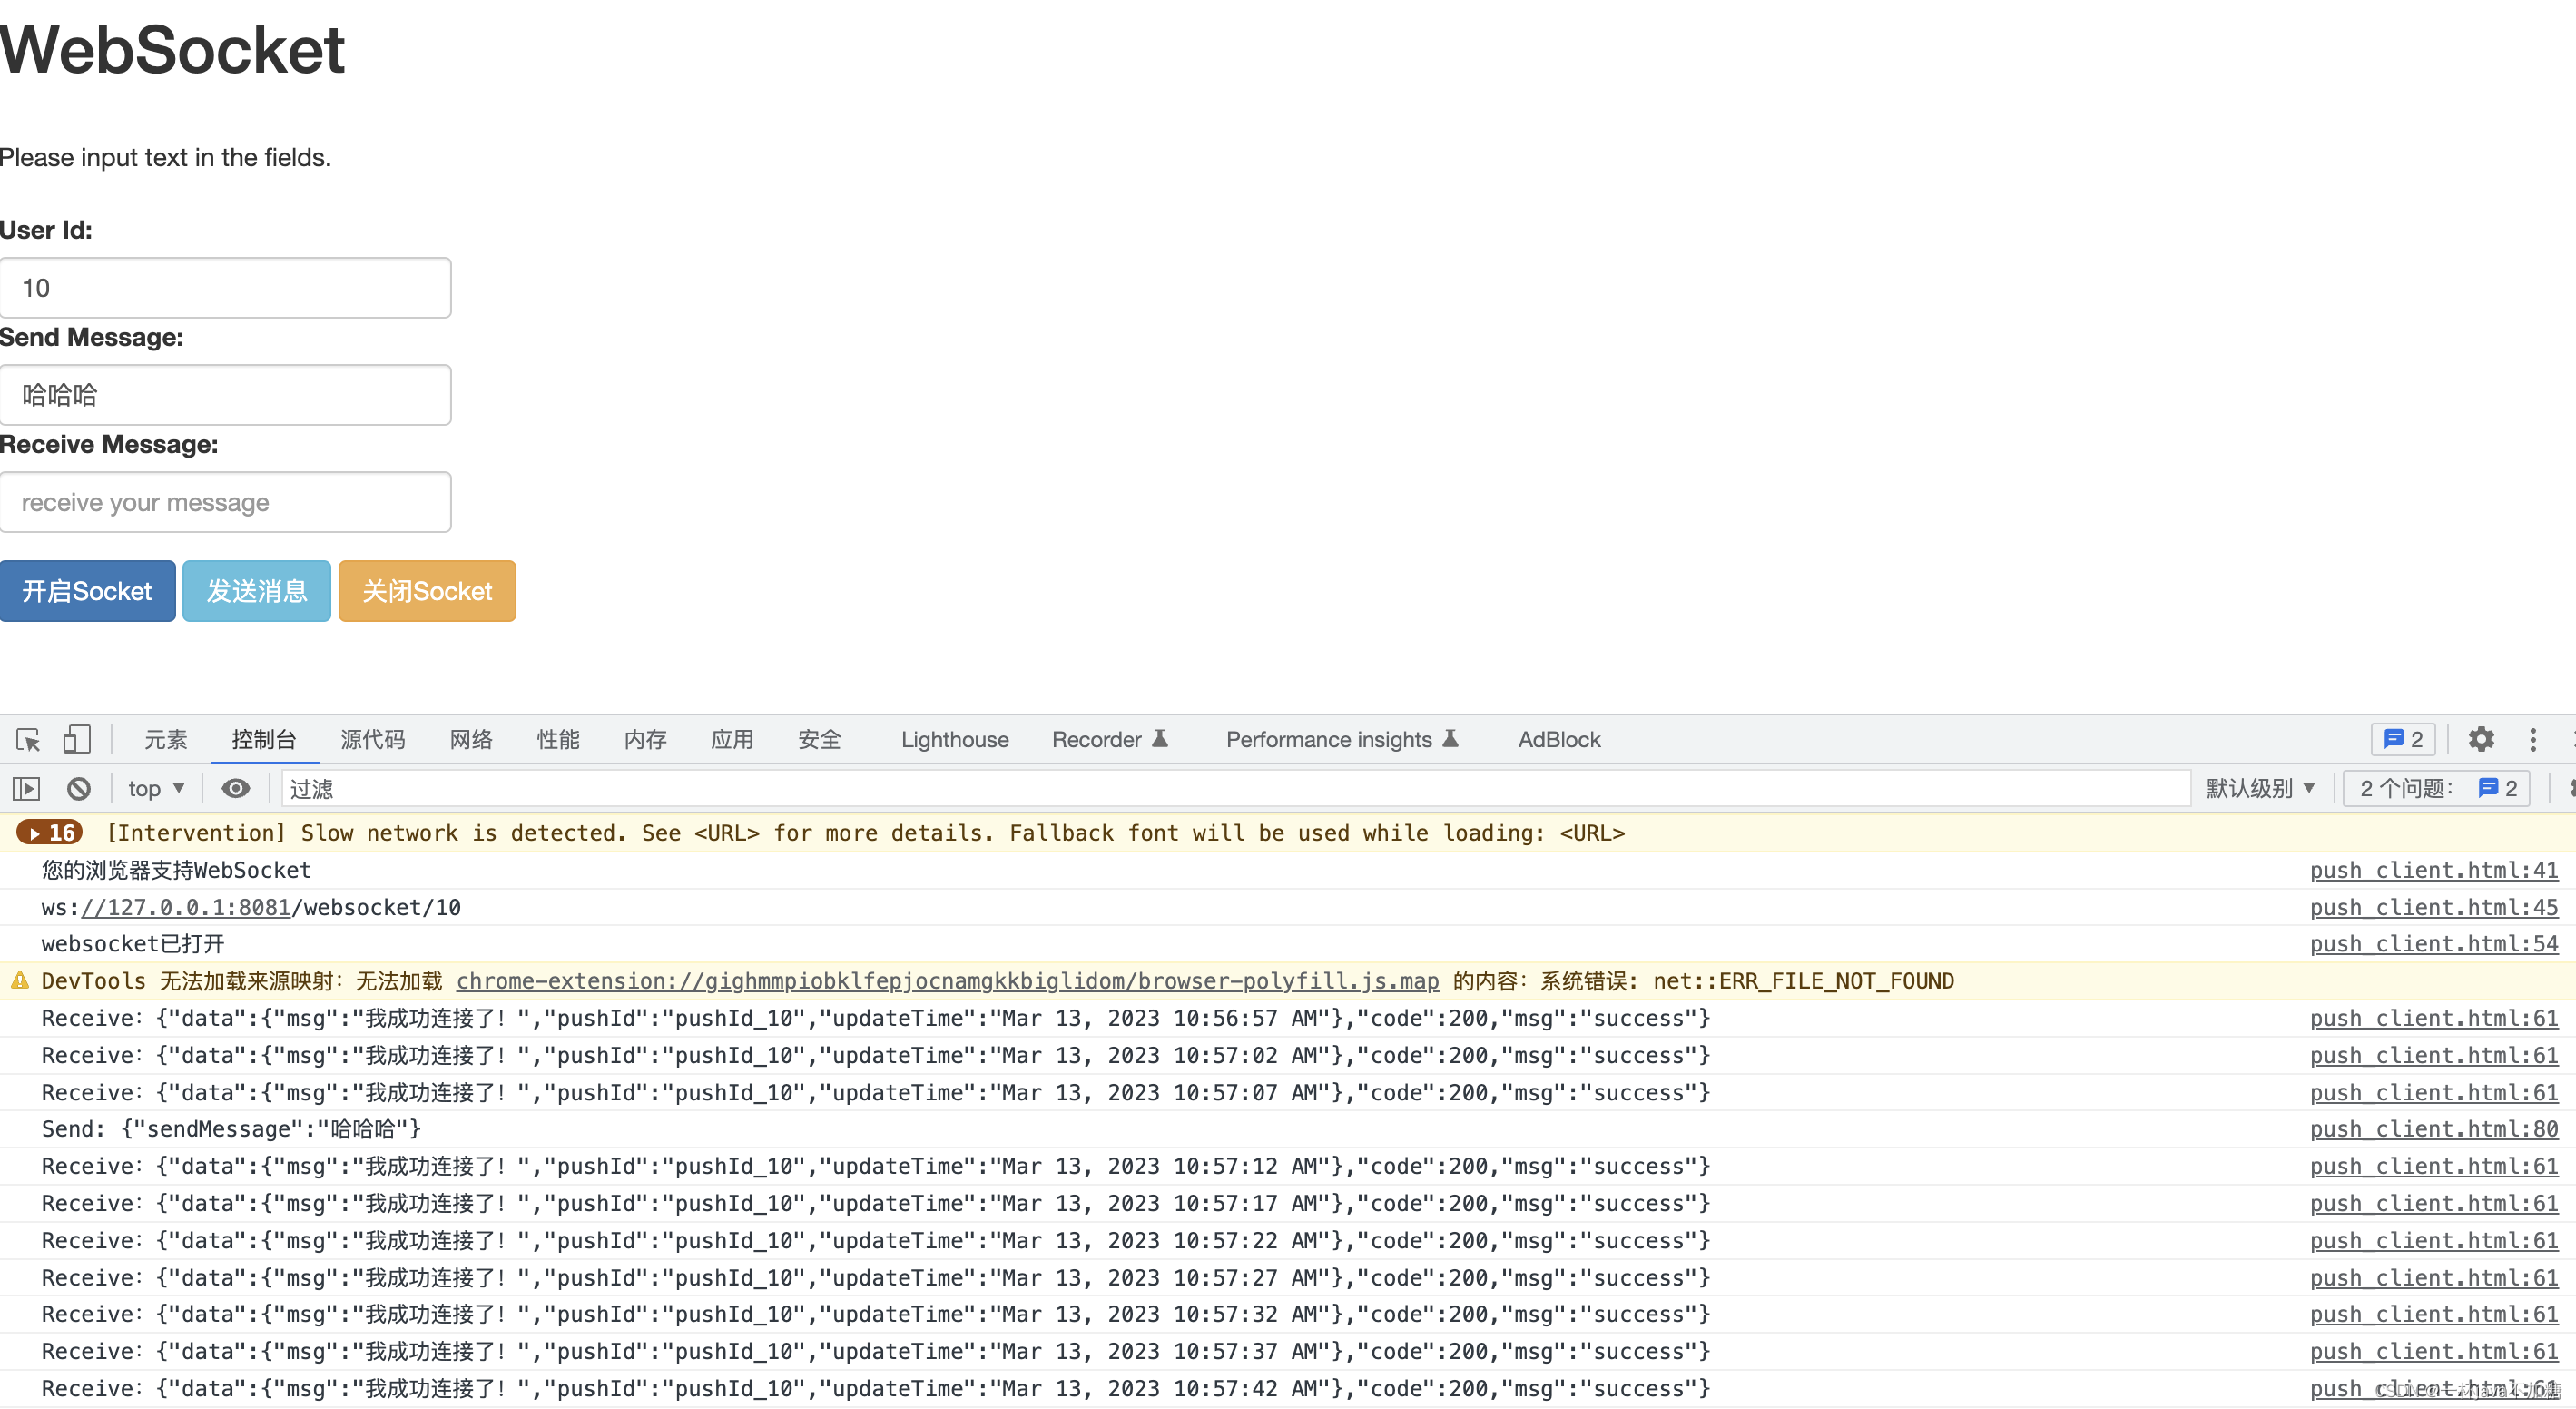Open the //127.0.0.1:8081 websocket link
Screen dimensions: 2576x1409
coord(185,907)
